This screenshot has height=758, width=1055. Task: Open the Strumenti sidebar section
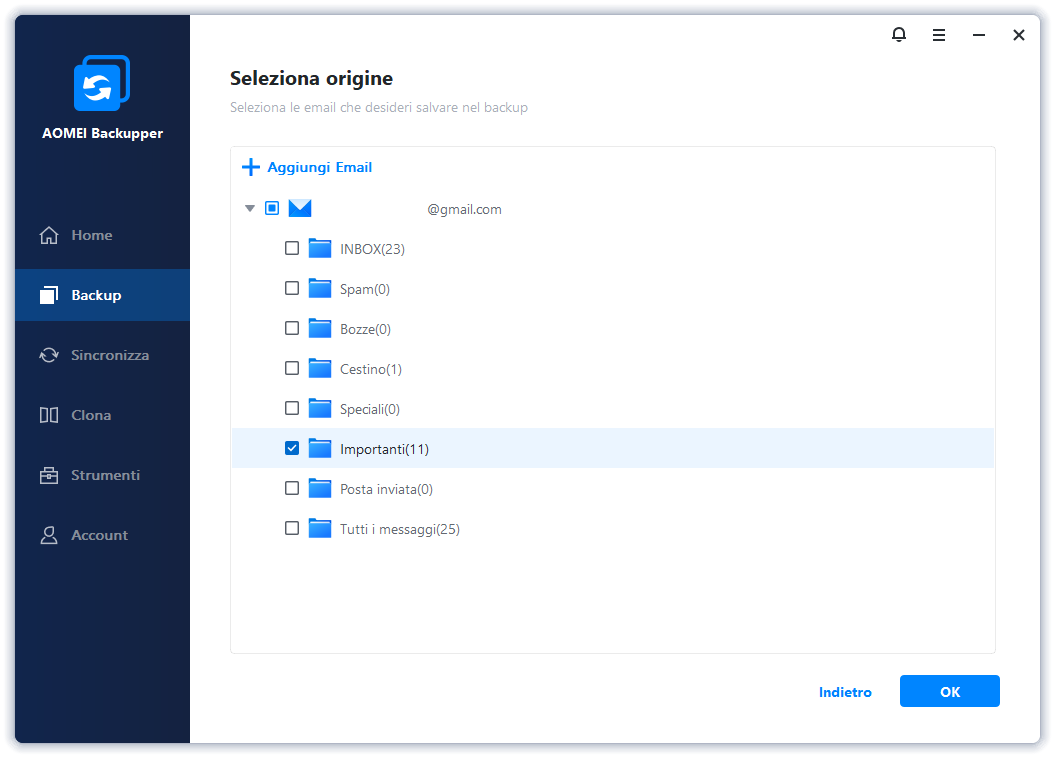104,475
